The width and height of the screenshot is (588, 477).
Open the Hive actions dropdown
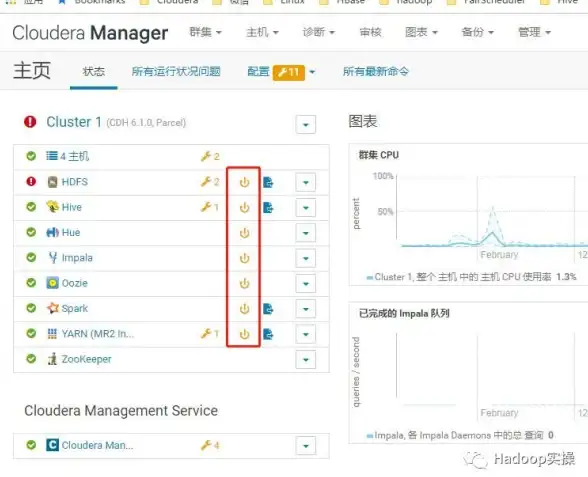[x=306, y=208]
